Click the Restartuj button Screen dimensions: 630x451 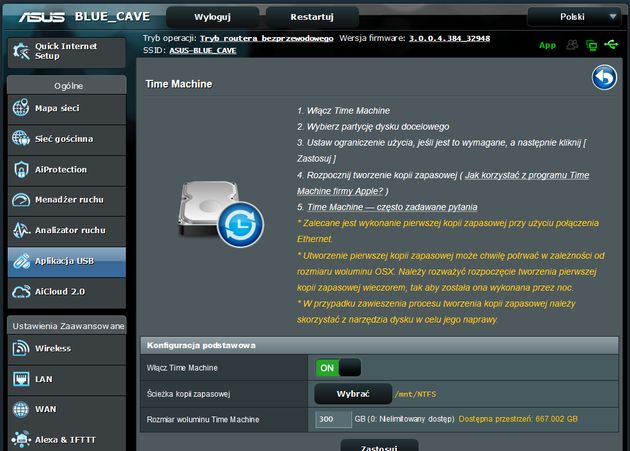click(x=312, y=17)
